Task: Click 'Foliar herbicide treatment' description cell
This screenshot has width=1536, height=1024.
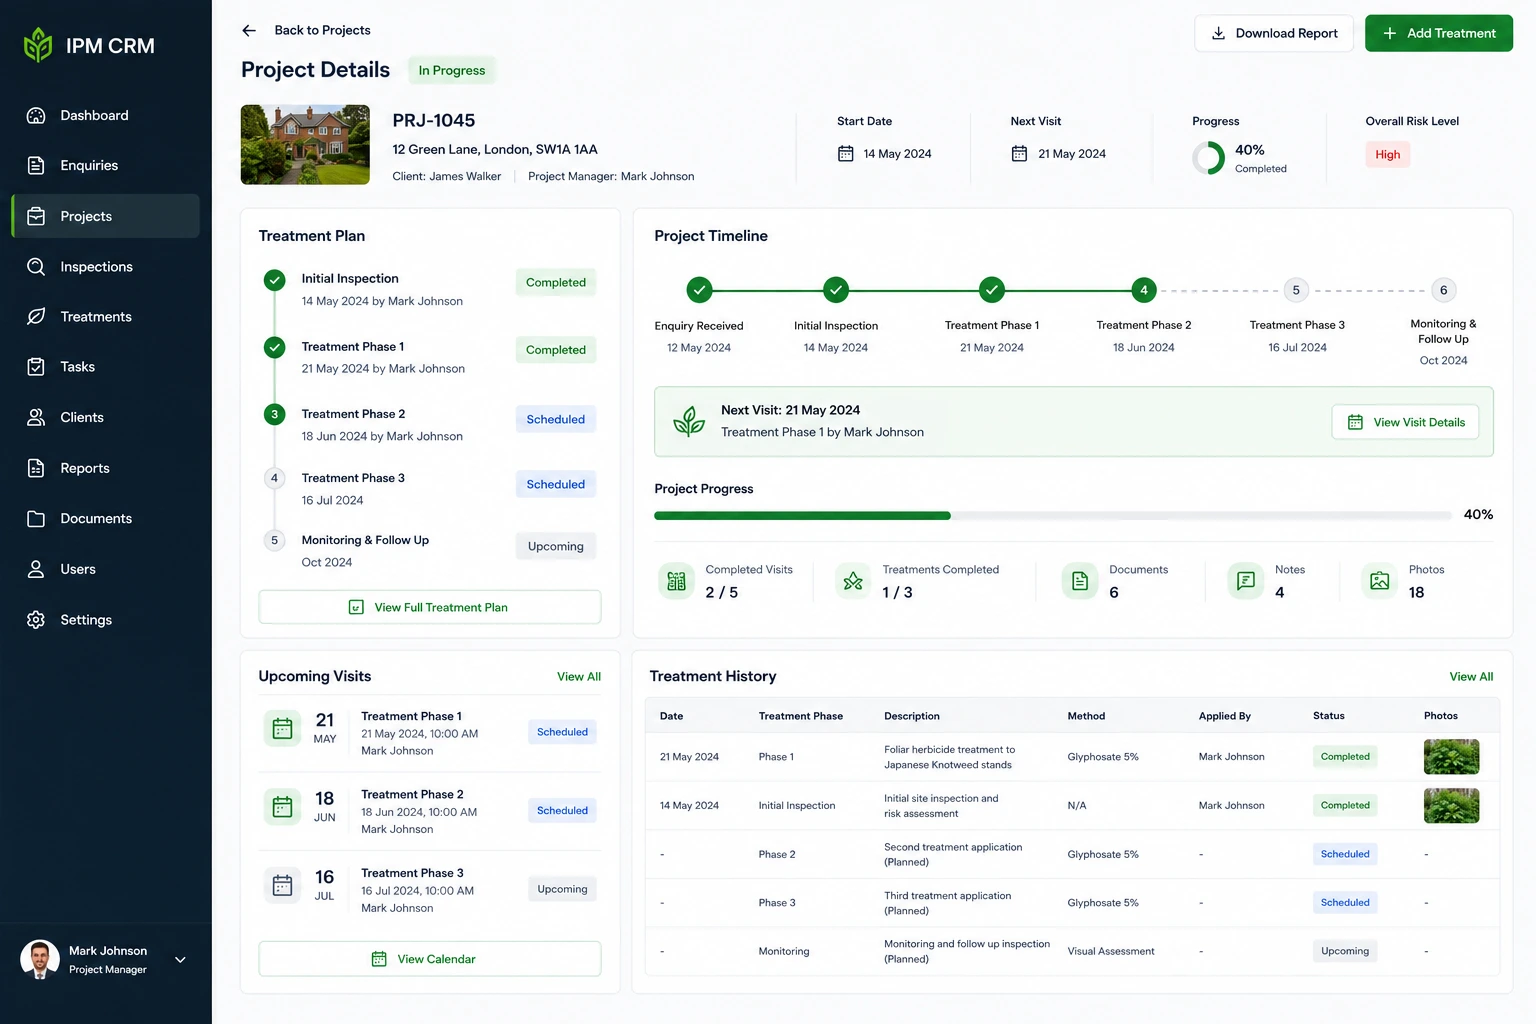Action: coord(950,757)
